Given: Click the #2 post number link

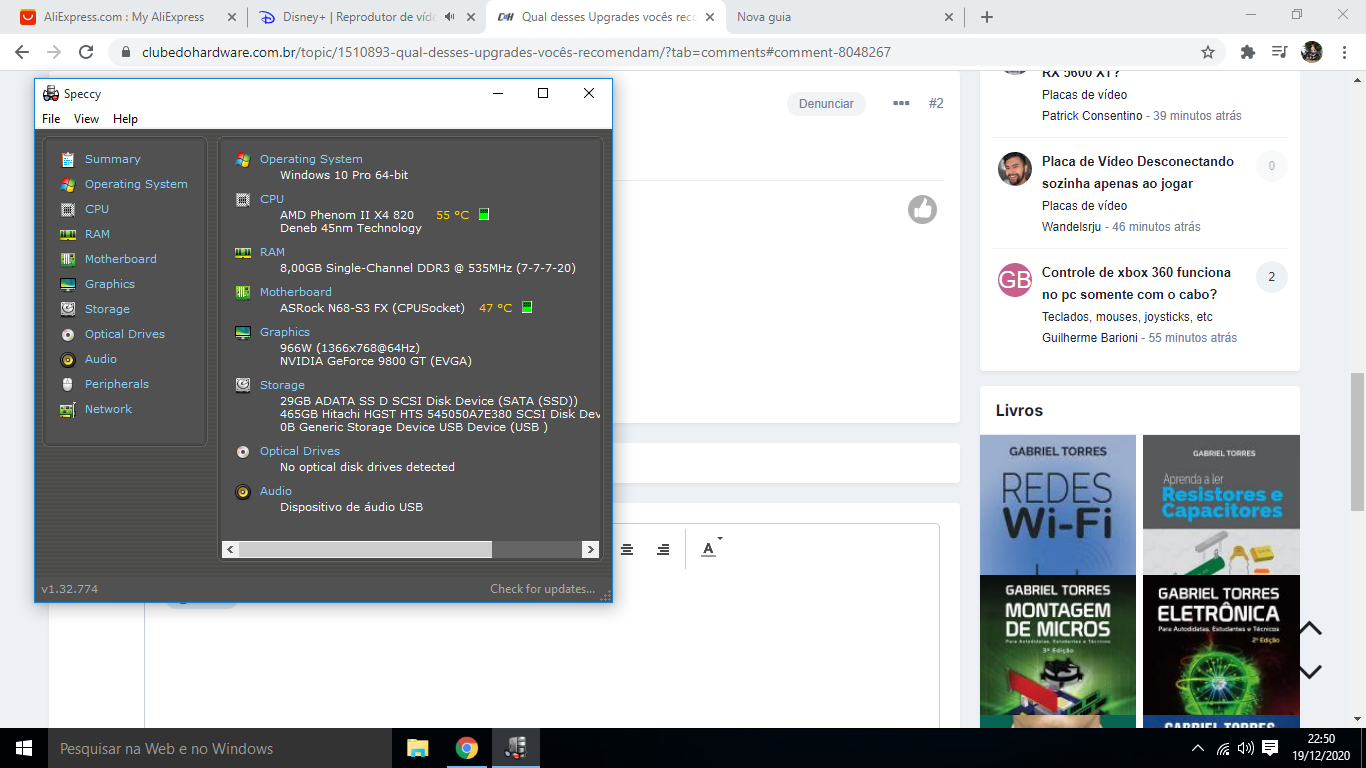Looking at the screenshot, I should [x=936, y=103].
